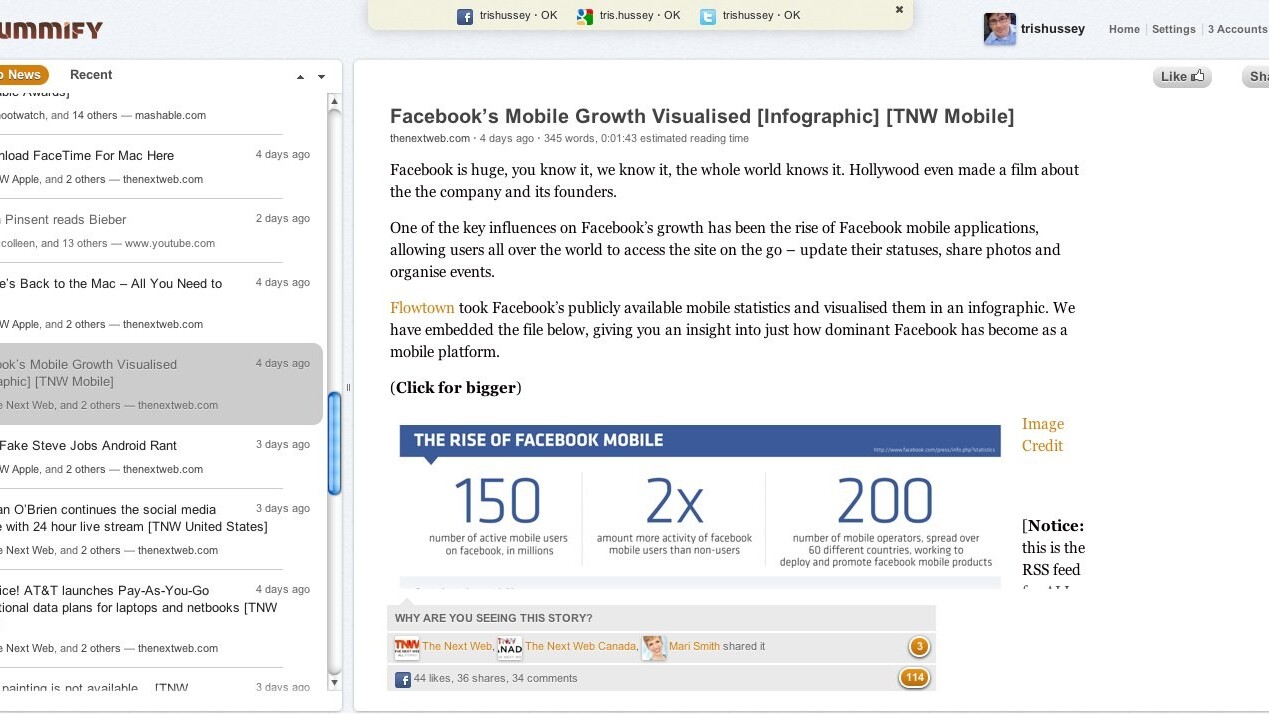Viewport: 1269px width, 714px height.
Task: Open Settings in the top navigation
Action: click(x=1173, y=30)
